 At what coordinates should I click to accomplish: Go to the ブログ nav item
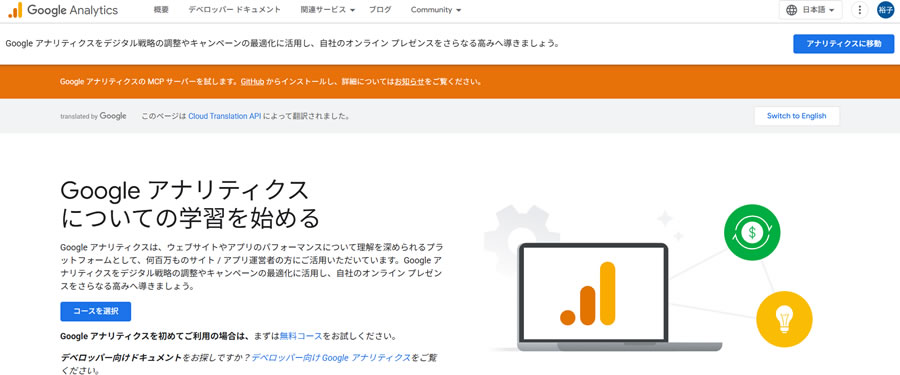(x=380, y=10)
